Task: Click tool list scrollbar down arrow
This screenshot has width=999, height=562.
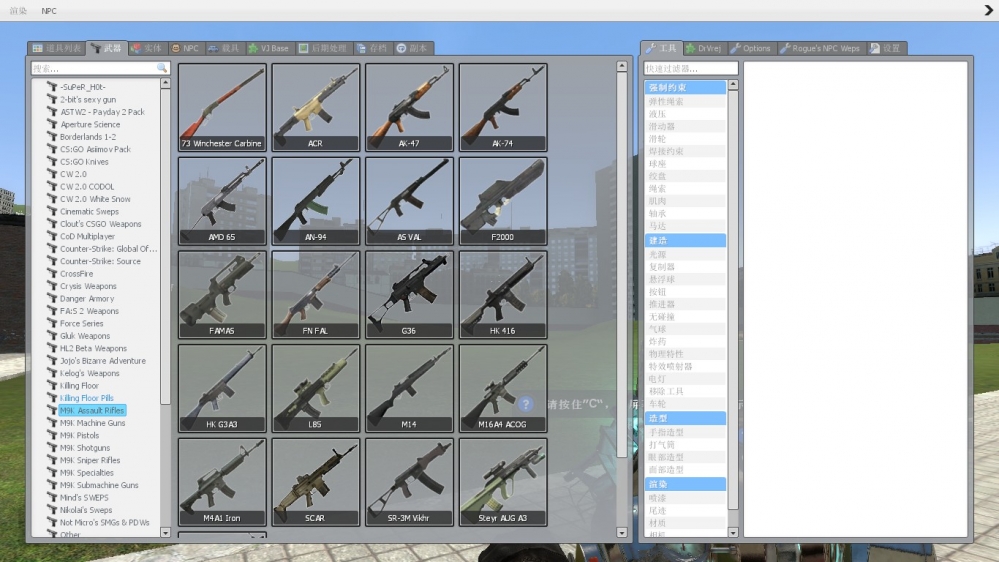Action: (733, 532)
